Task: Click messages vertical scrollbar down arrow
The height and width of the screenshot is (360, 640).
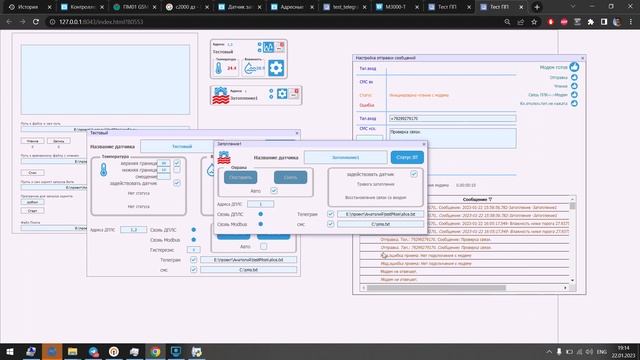Action: [x=572, y=280]
